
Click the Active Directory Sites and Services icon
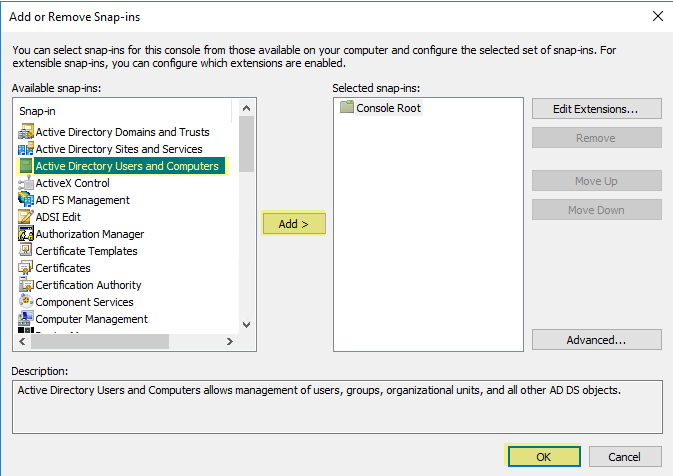(x=26, y=149)
